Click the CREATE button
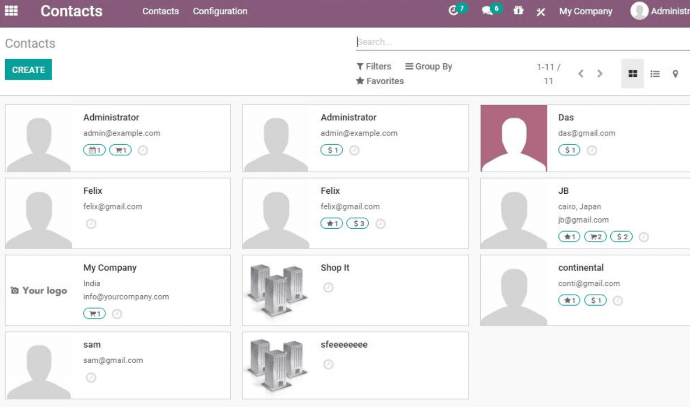Screen dimensions: 690x407 point(28,70)
